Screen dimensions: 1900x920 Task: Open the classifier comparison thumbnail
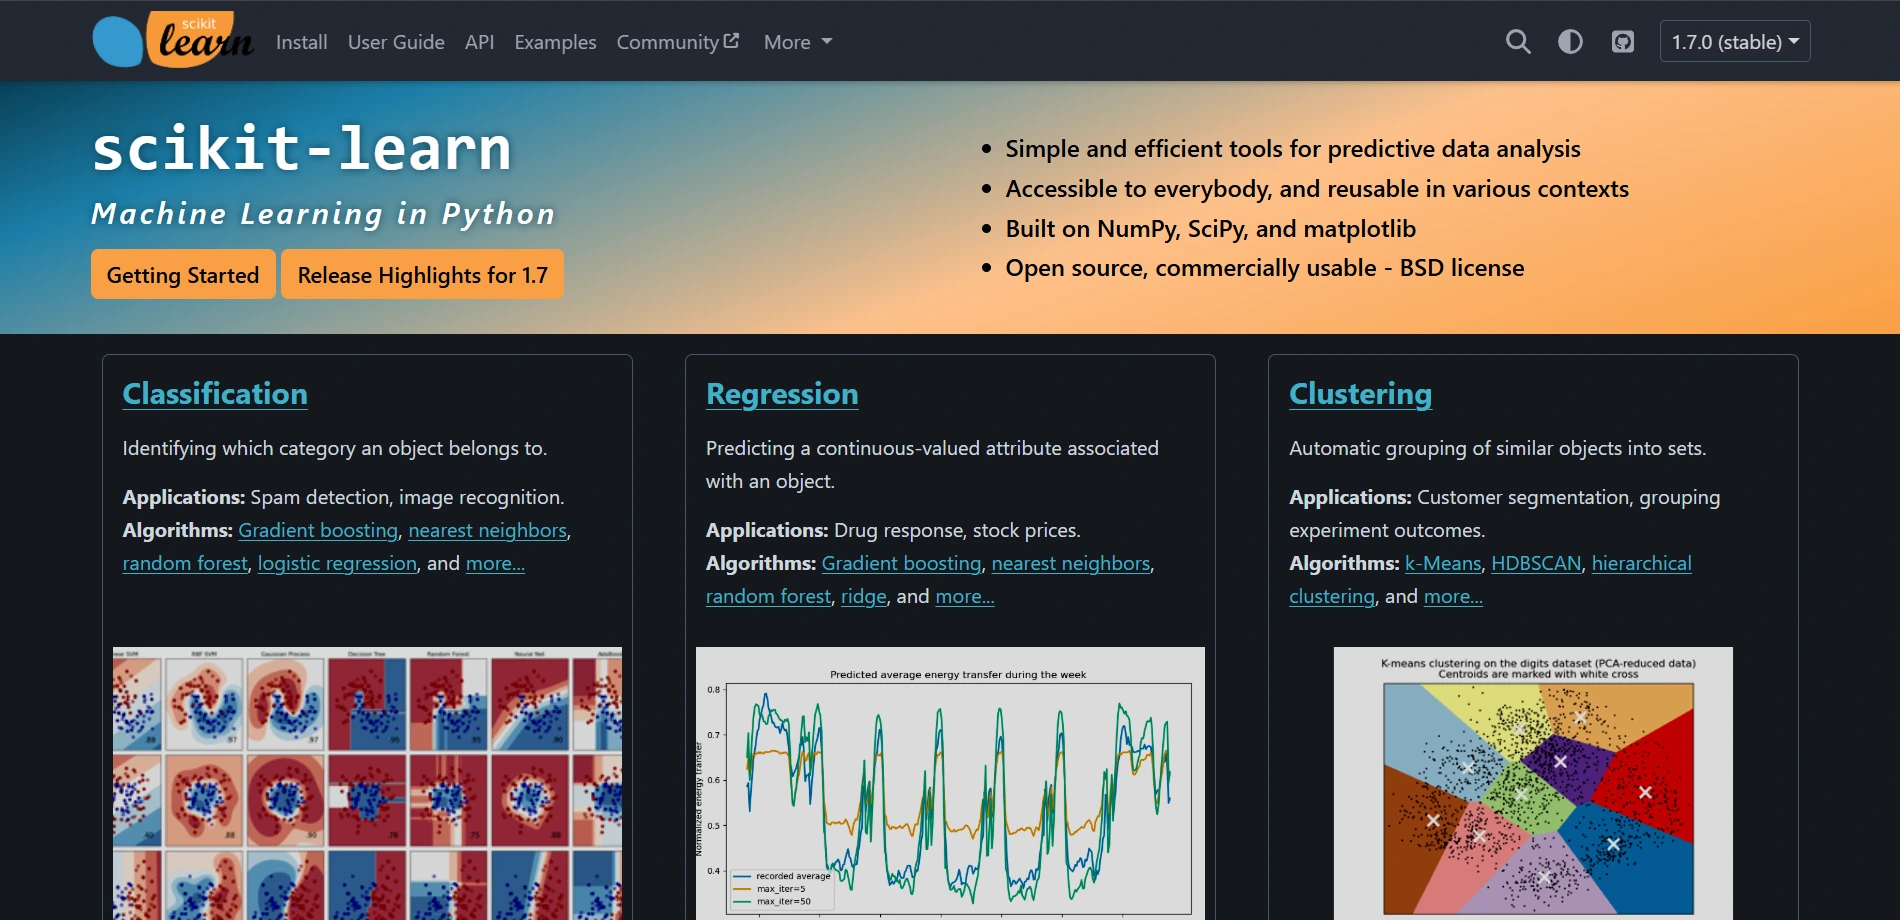click(x=367, y=783)
